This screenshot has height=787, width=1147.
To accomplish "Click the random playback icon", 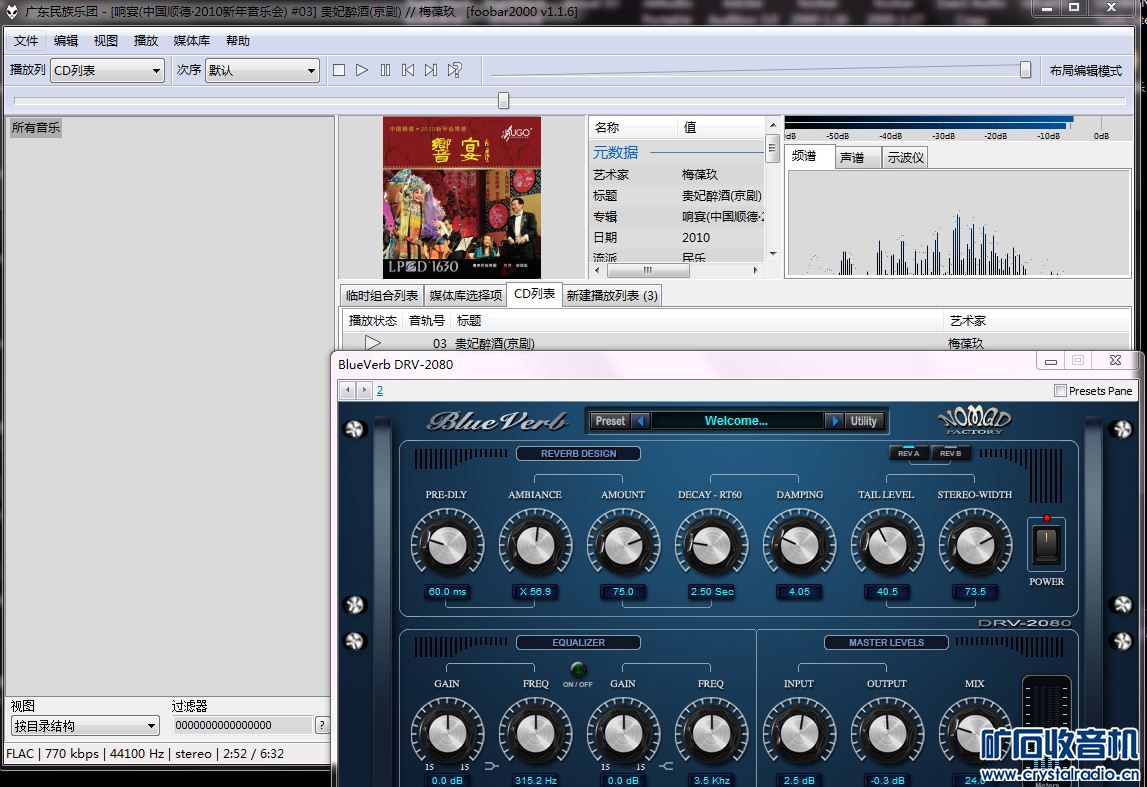I will pyautogui.click(x=454, y=70).
